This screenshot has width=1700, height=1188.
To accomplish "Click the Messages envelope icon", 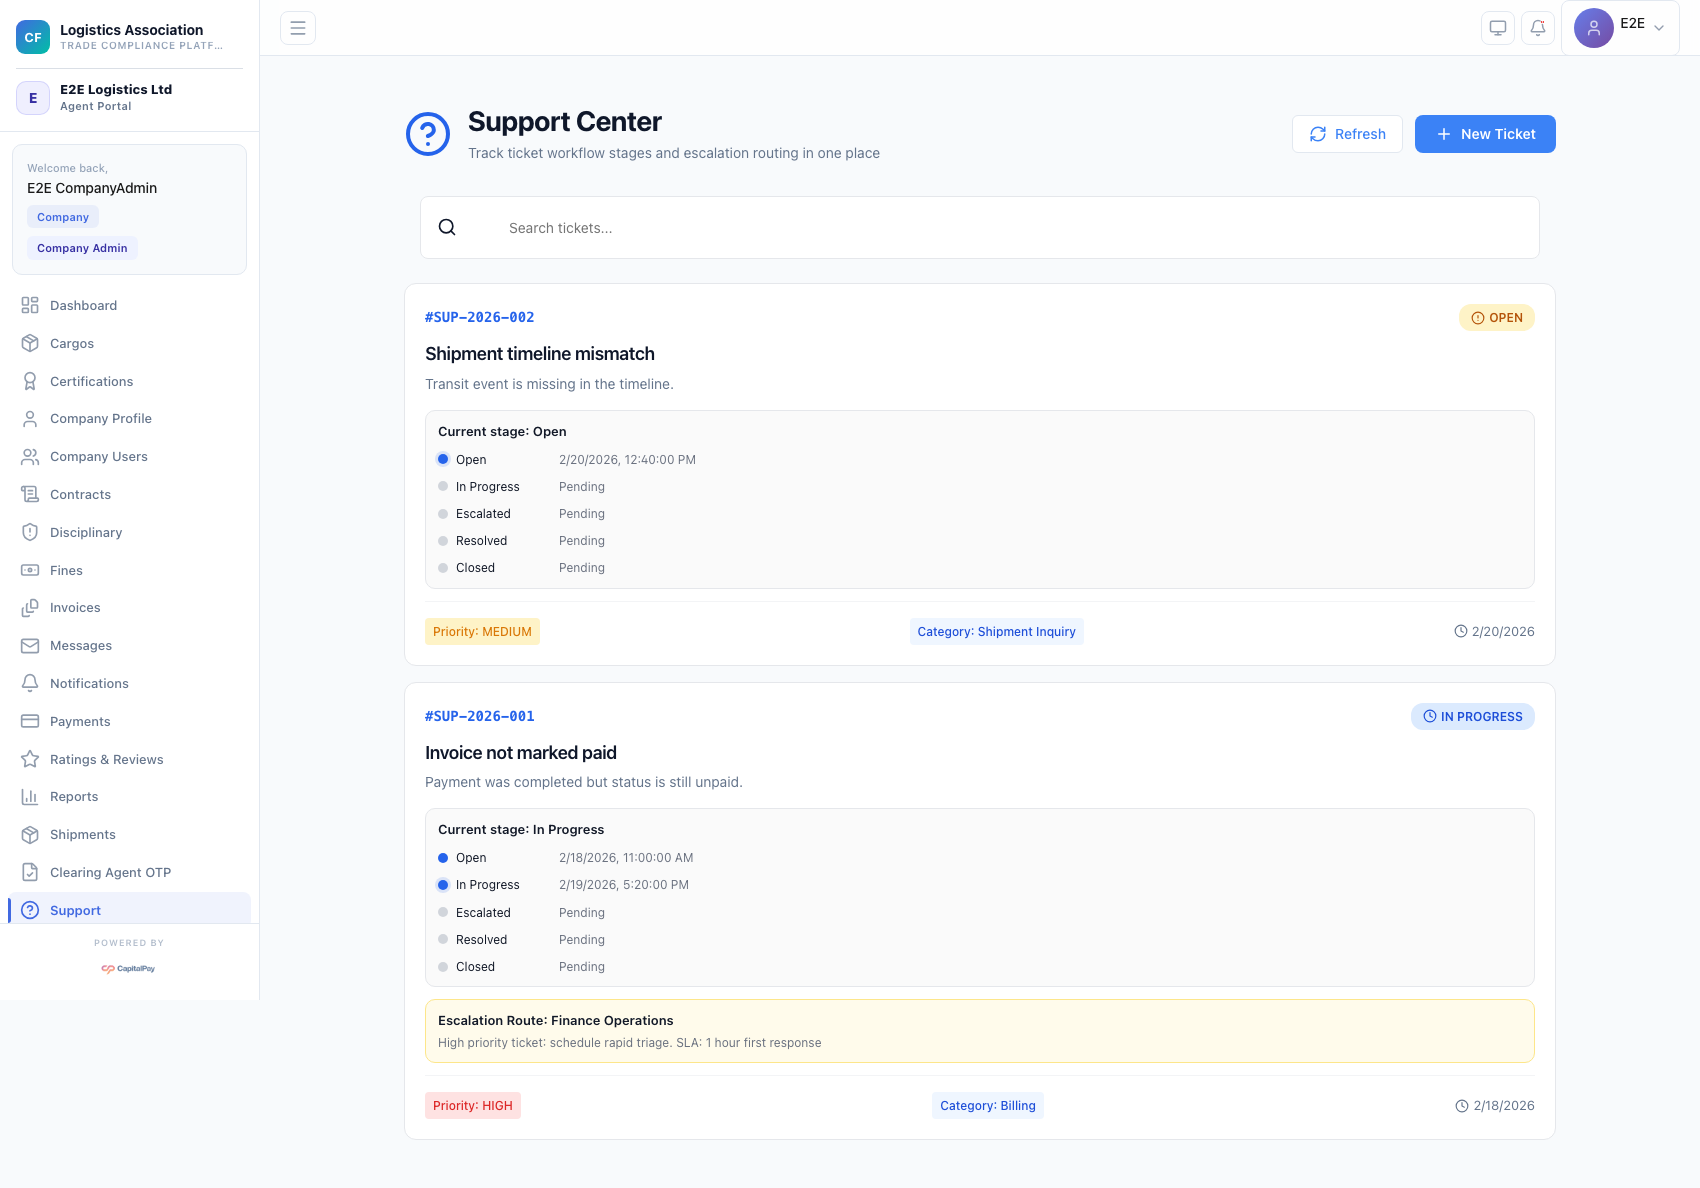I will tap(30, 646).
